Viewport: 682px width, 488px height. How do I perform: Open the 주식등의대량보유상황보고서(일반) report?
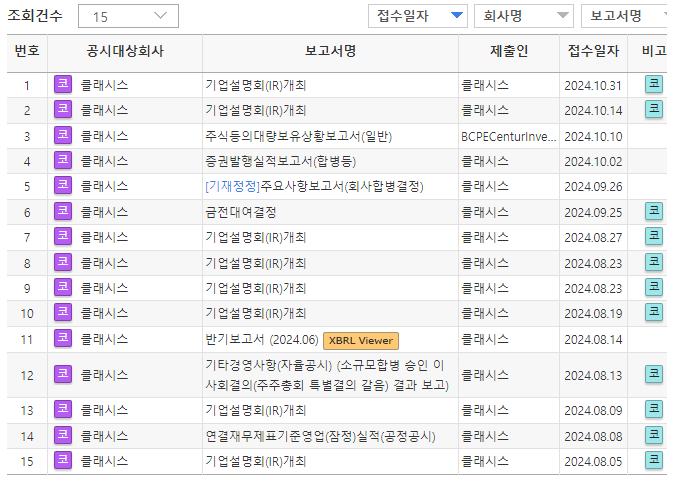299,137
